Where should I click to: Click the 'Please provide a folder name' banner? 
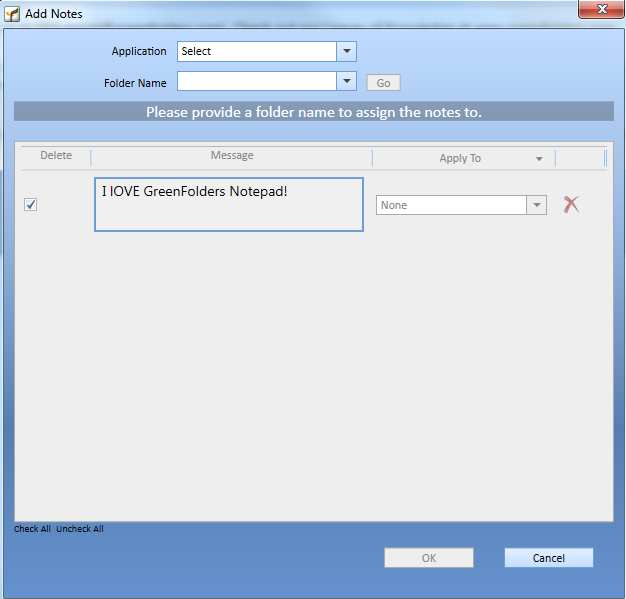tap(314, 112)
